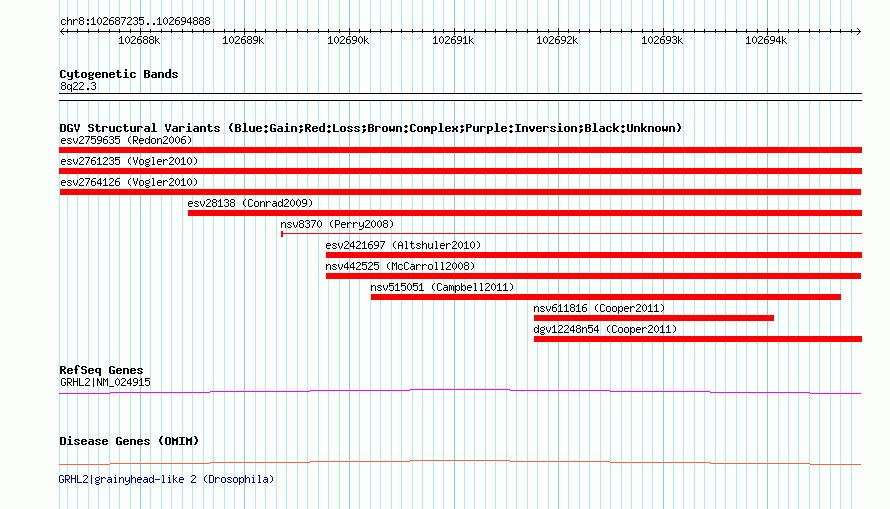Click the 102690k ruler tick label
Image resolution: width=890 pixels, height=509 pixels.
click(x=348, y=40)
